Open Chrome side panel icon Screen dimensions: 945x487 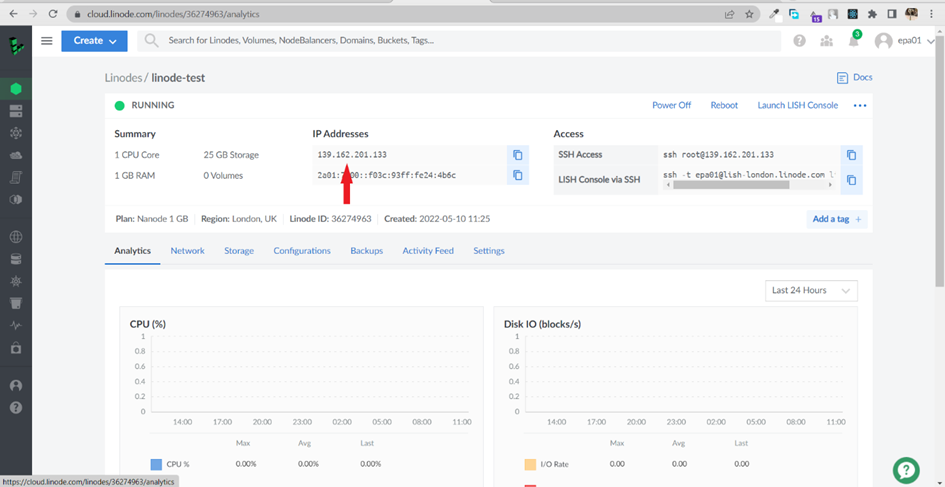pyautogui.click(x=893, y=13)
